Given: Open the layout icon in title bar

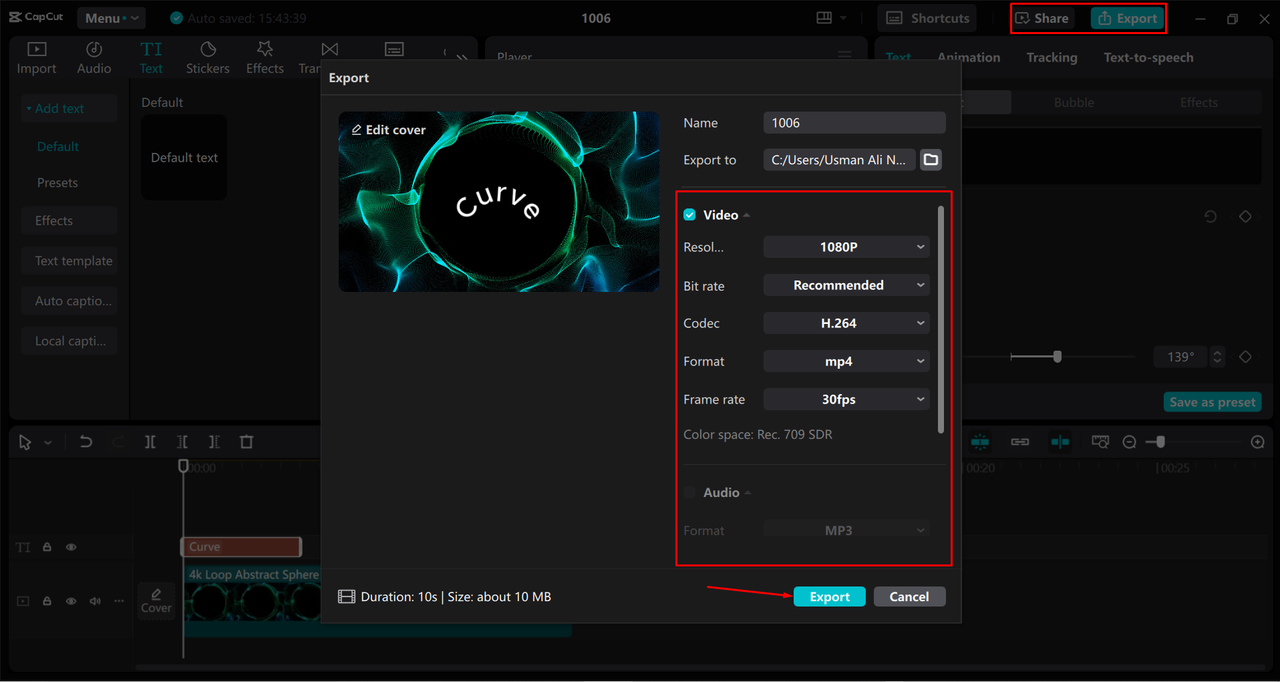Looking at the screenshot, I should pos(825,18).
